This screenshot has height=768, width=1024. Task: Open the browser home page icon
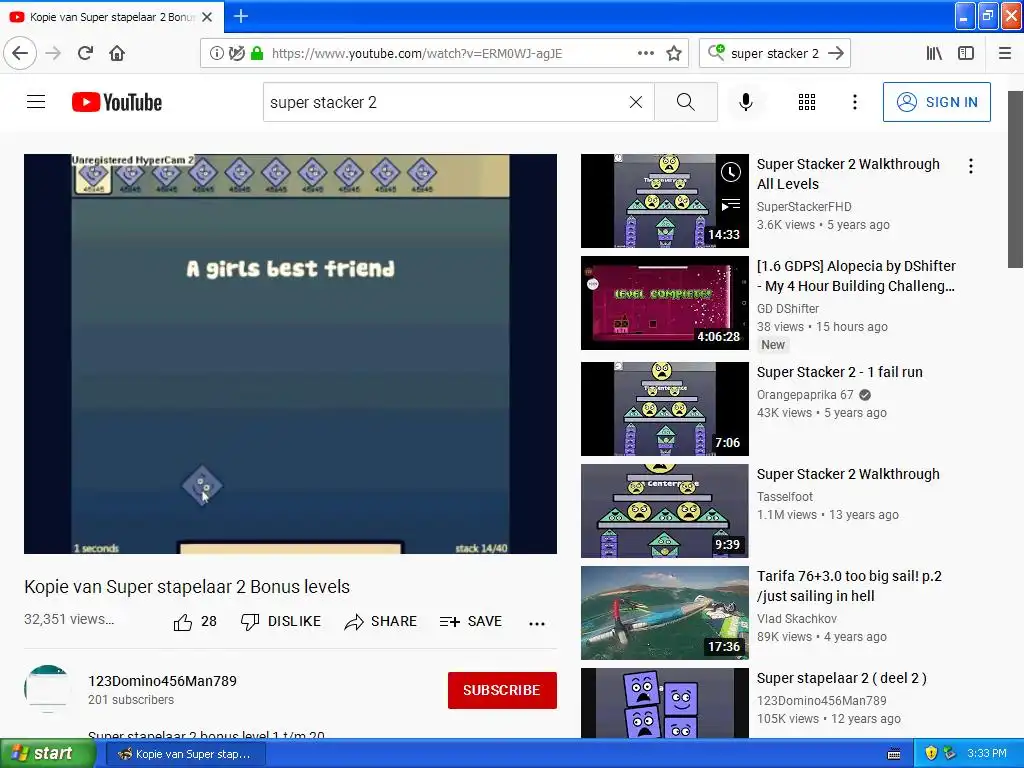tap(117, 54)
